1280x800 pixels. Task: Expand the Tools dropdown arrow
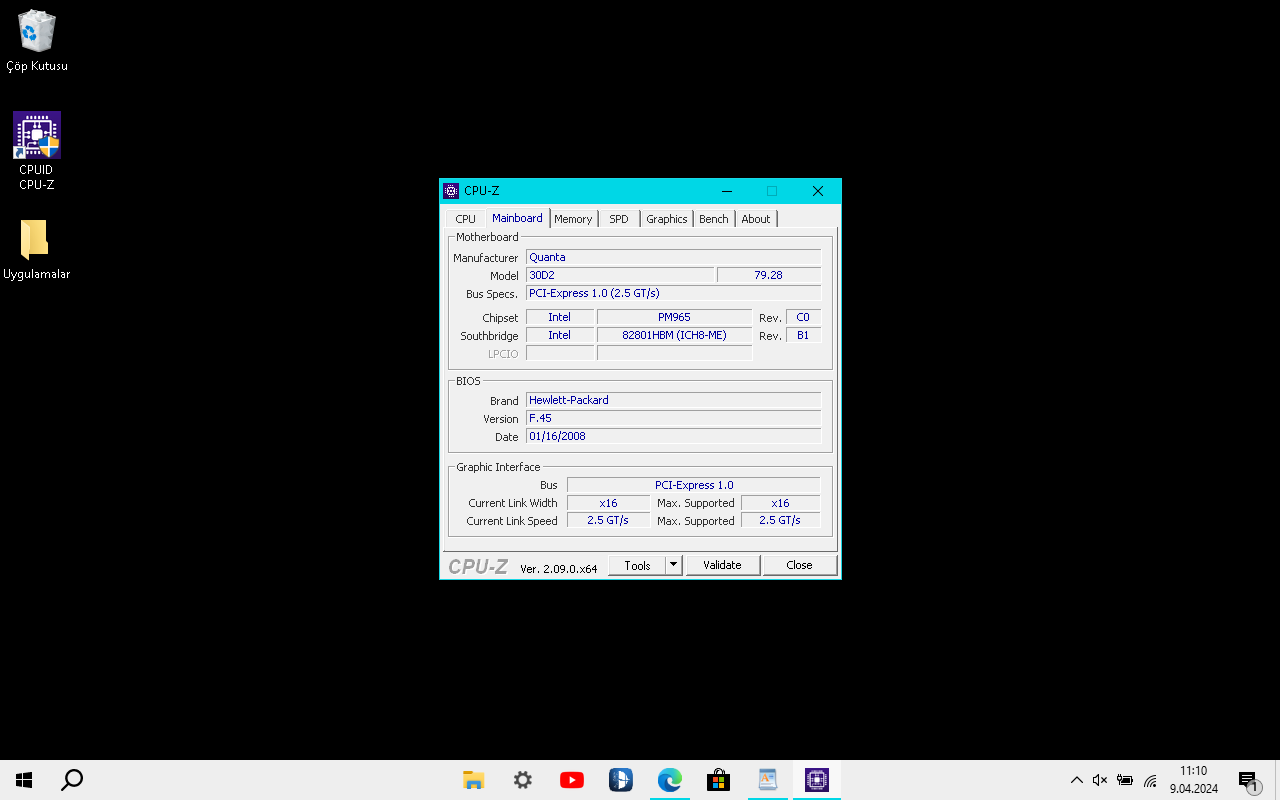point(674,565)
